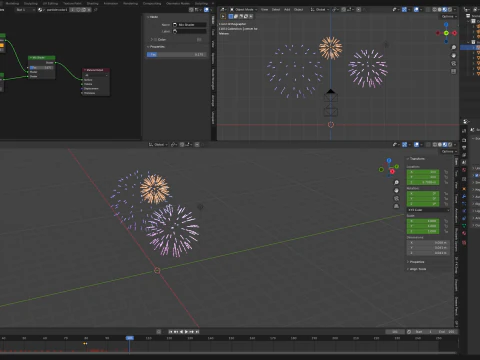The image size is (480, 360).
Task: Adjust the Fac slider in Node properties
Action: coord(177,54)
